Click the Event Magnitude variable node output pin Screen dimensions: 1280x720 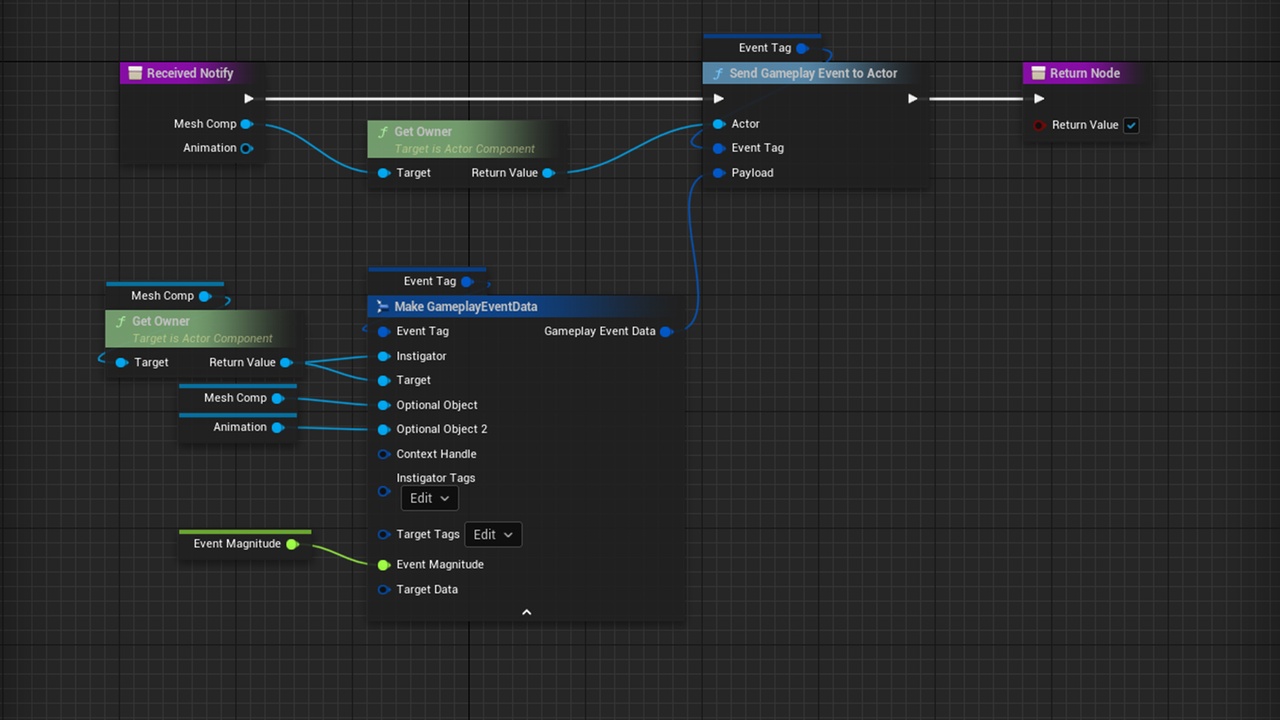(x=292, y=544)
